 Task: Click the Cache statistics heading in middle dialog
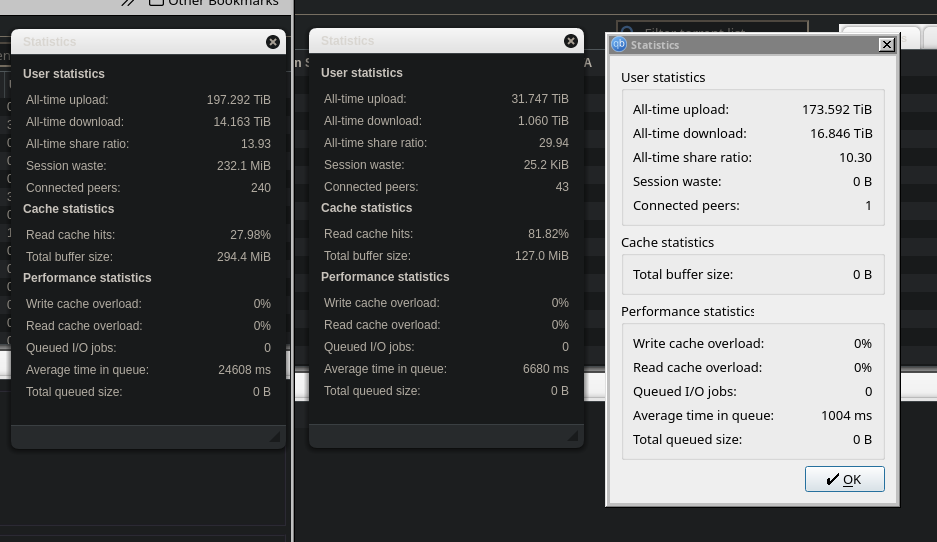pyautogui.click(x=366, y=208)
